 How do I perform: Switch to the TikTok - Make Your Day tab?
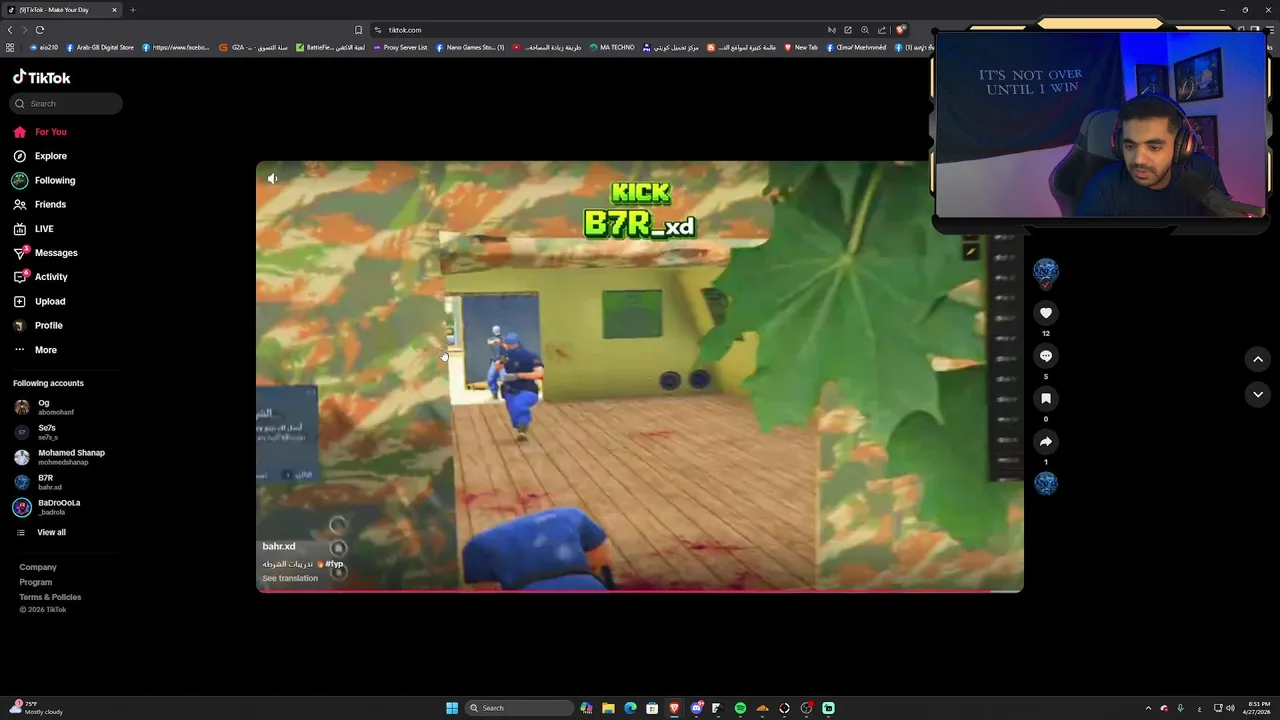click(x=62, y=10)
